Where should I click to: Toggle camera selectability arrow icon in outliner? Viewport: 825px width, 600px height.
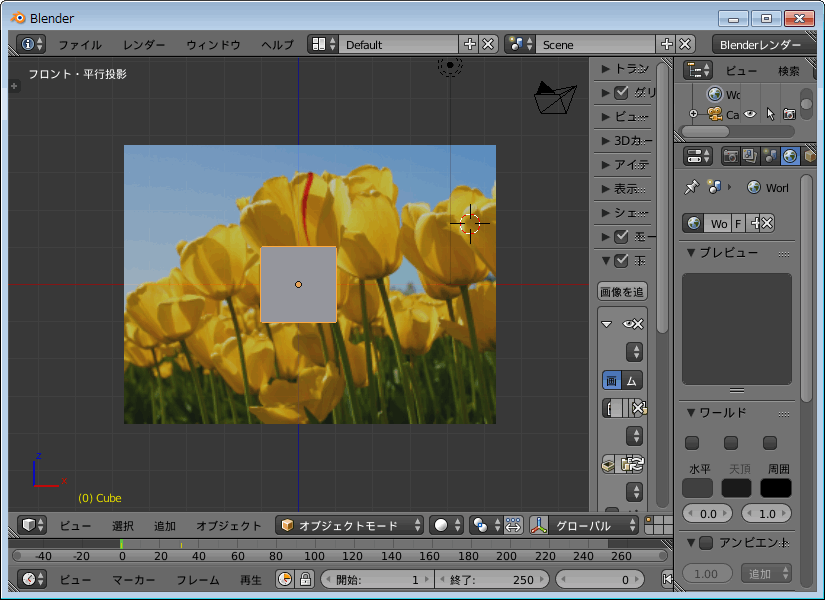(x=770, y=114)
